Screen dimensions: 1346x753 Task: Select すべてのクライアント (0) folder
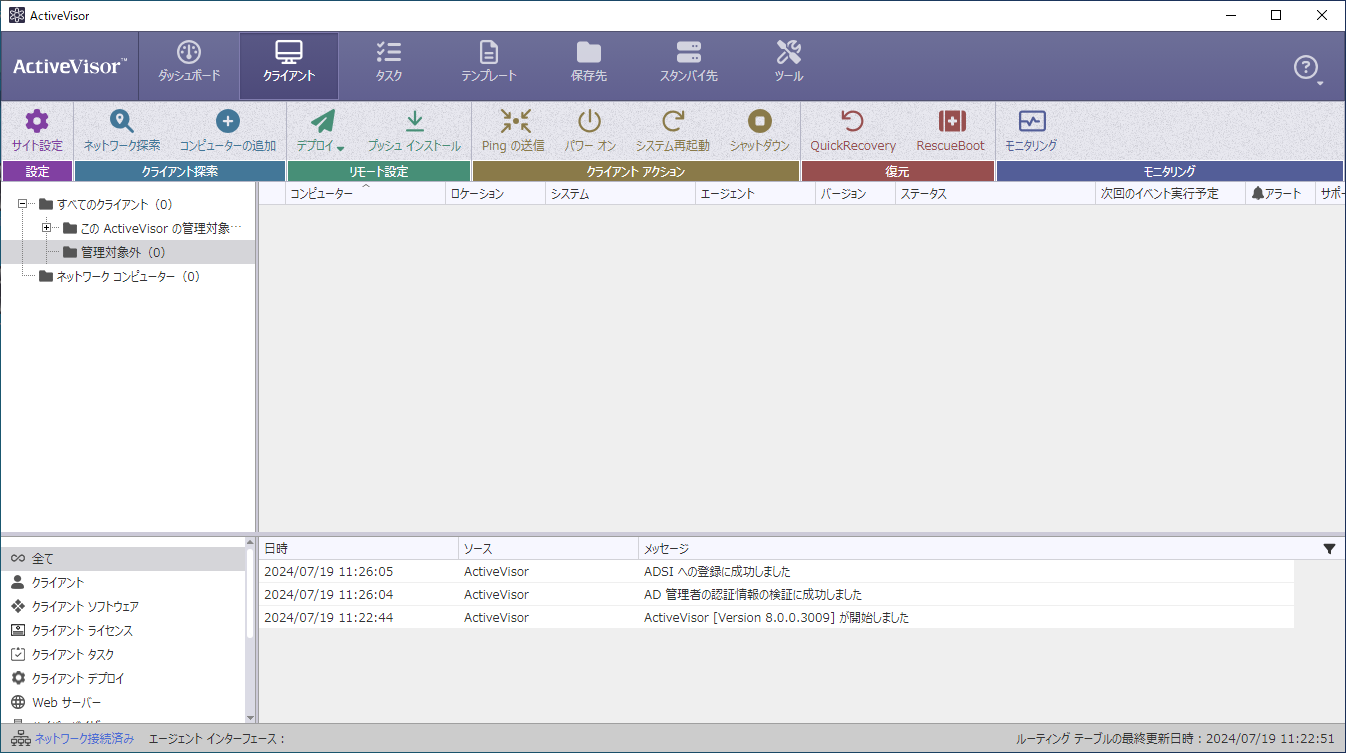106,204
